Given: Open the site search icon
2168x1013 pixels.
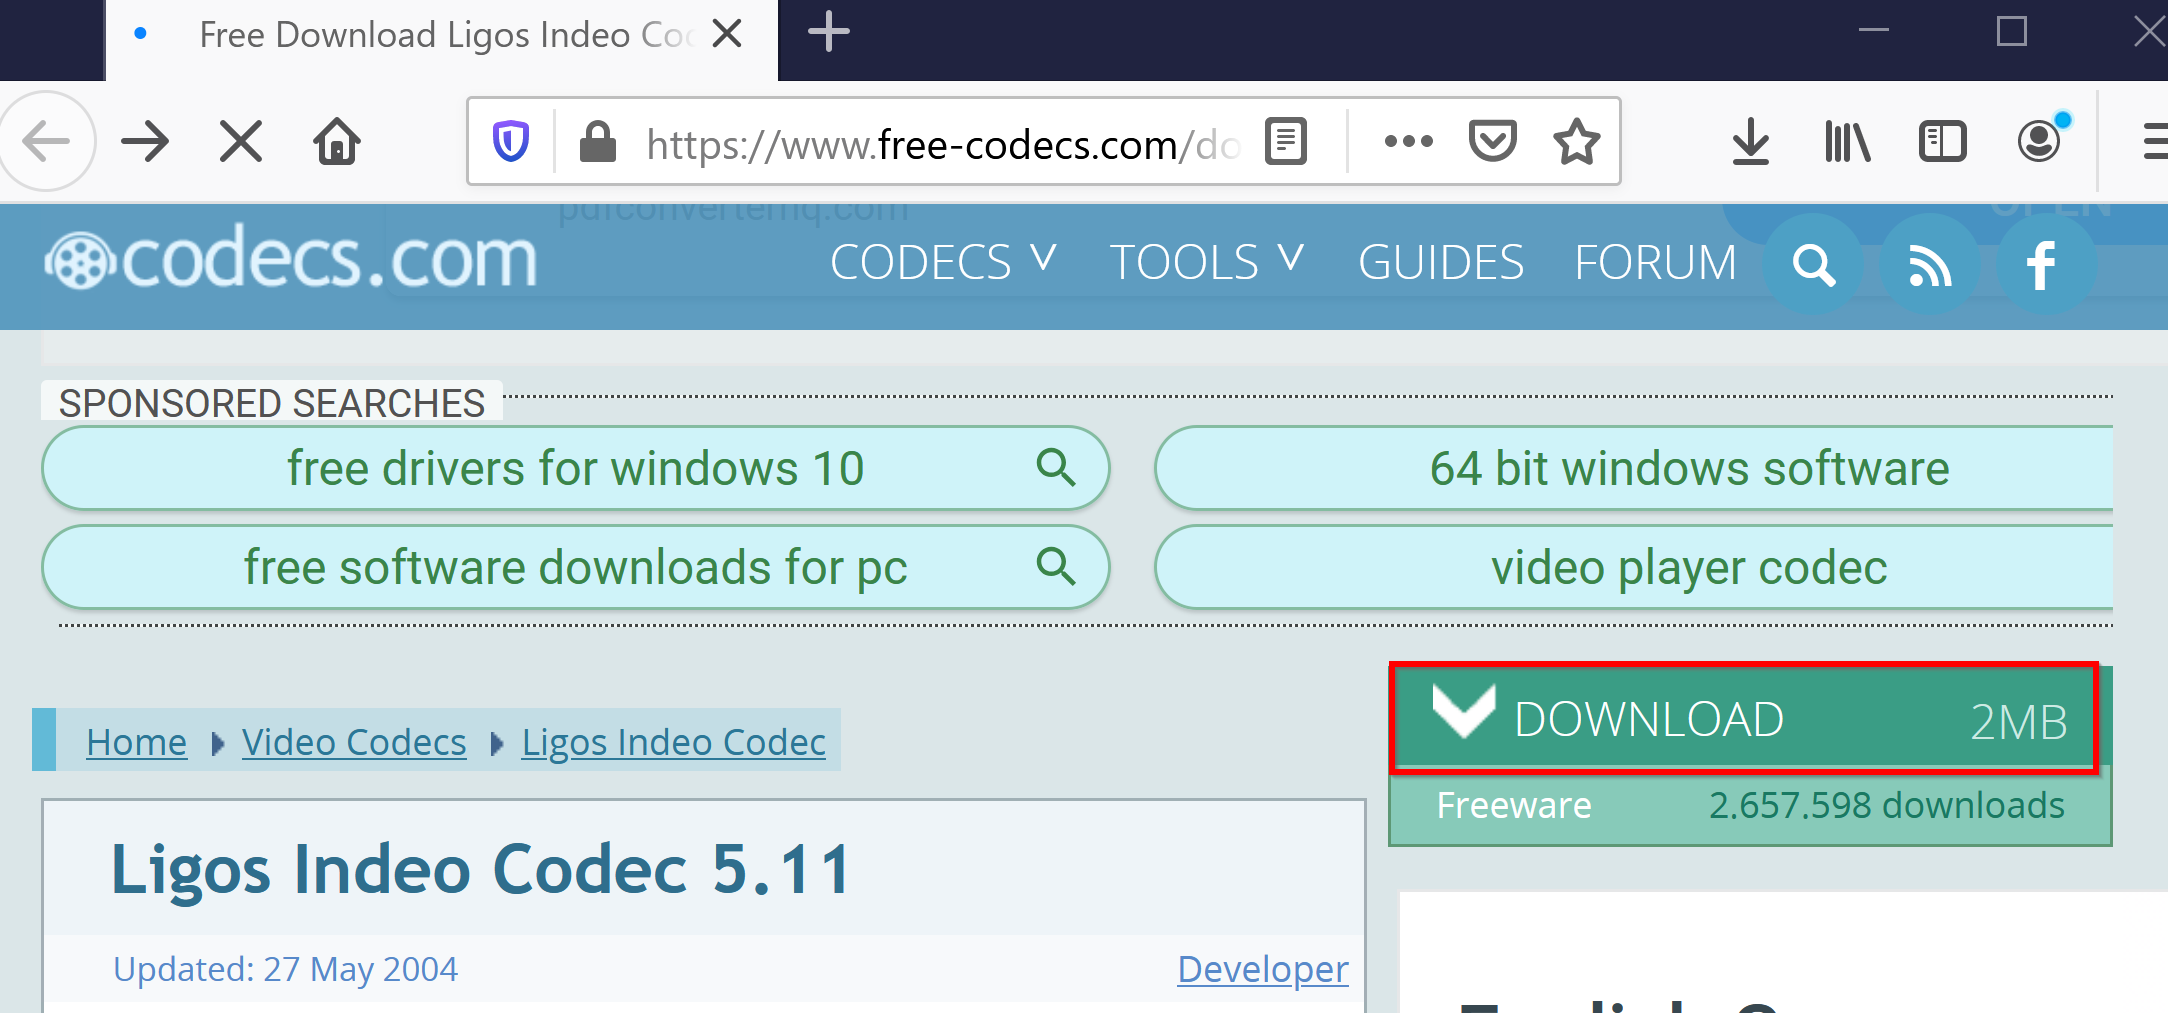Looking at the screenshot, I should [1813, 264].
